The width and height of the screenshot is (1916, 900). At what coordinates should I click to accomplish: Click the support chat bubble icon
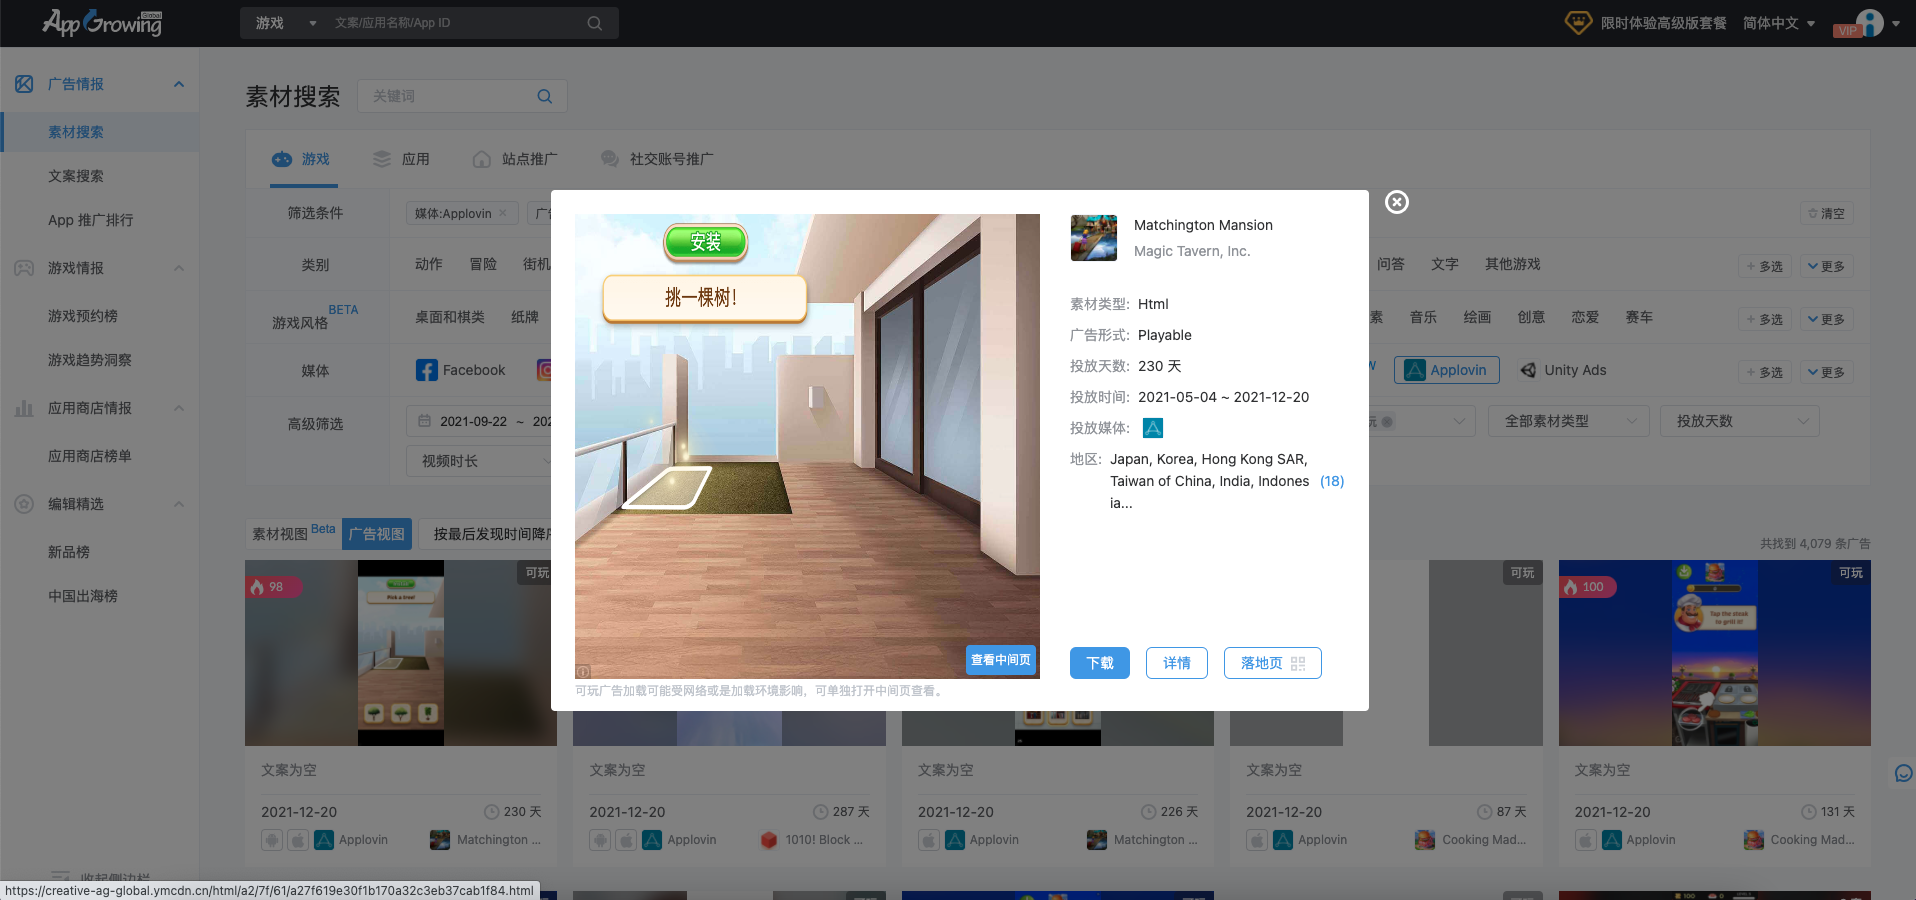(x=1903, y=773)
